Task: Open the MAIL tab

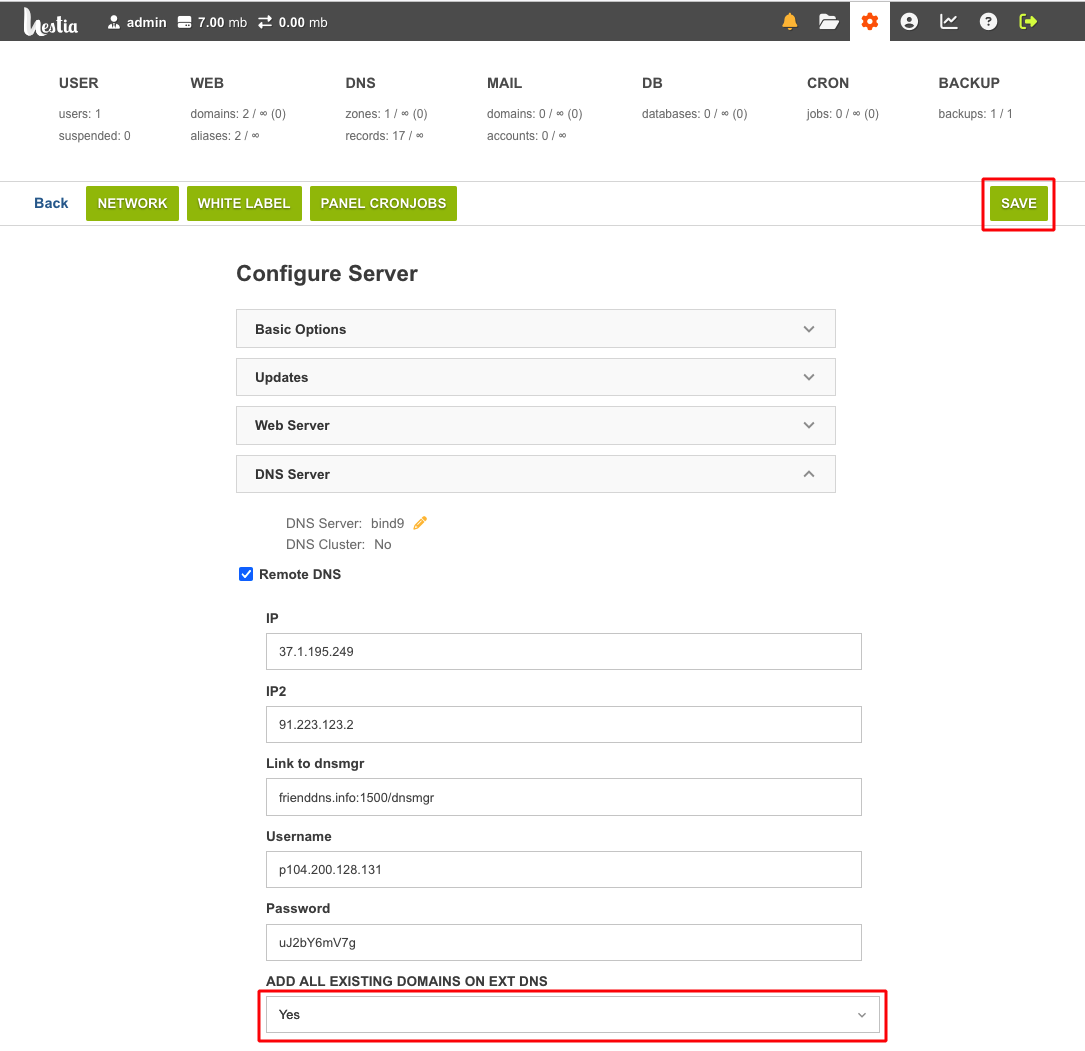Action: pos(504,83)
